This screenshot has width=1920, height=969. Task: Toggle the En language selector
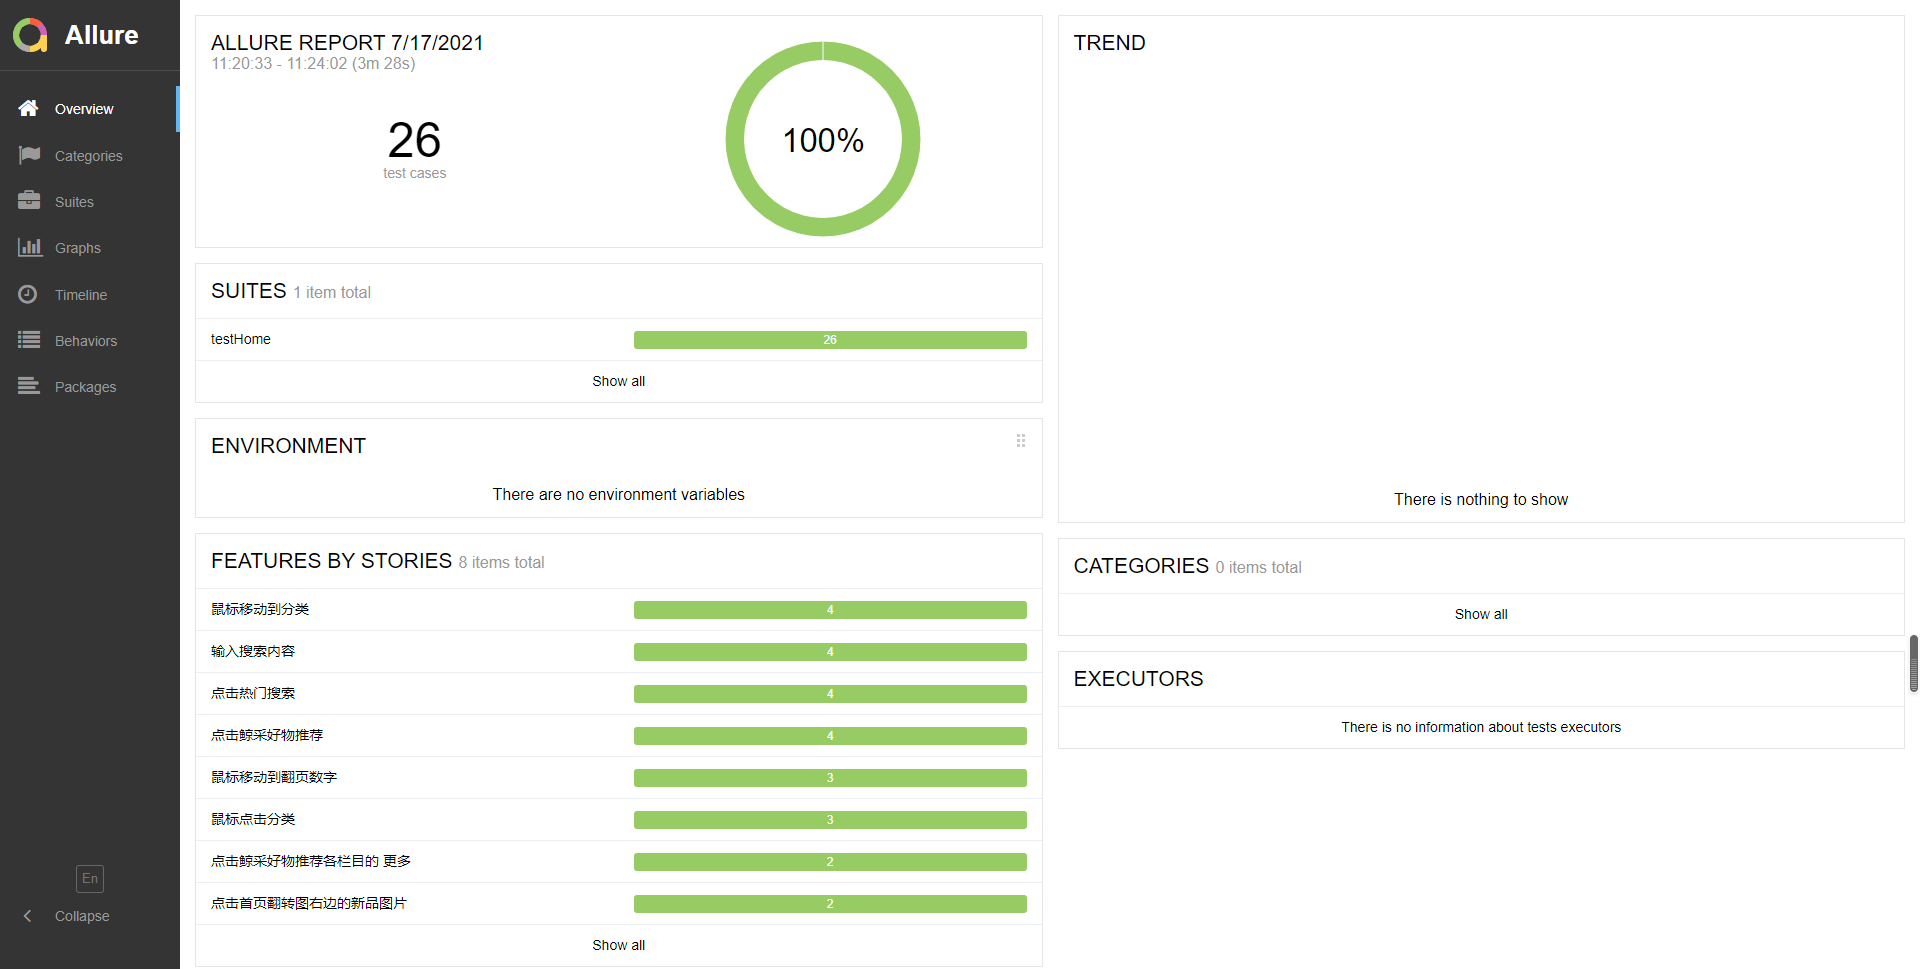click(90, 878)
